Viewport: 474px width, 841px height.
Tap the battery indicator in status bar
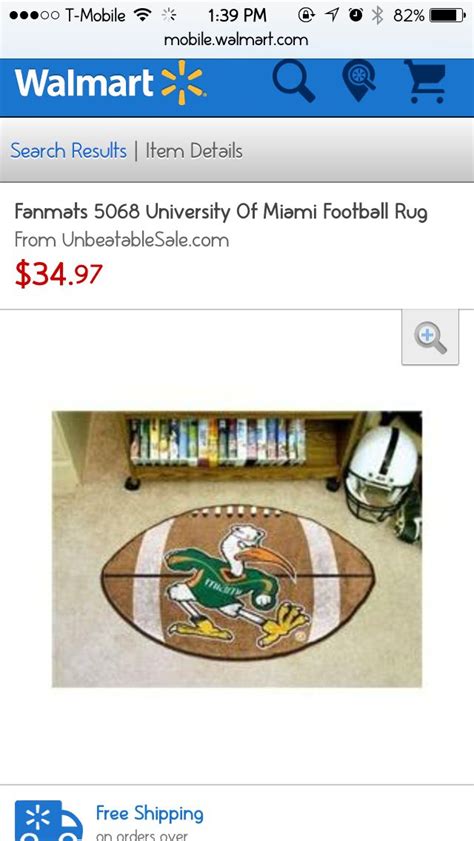coord(447,16)
